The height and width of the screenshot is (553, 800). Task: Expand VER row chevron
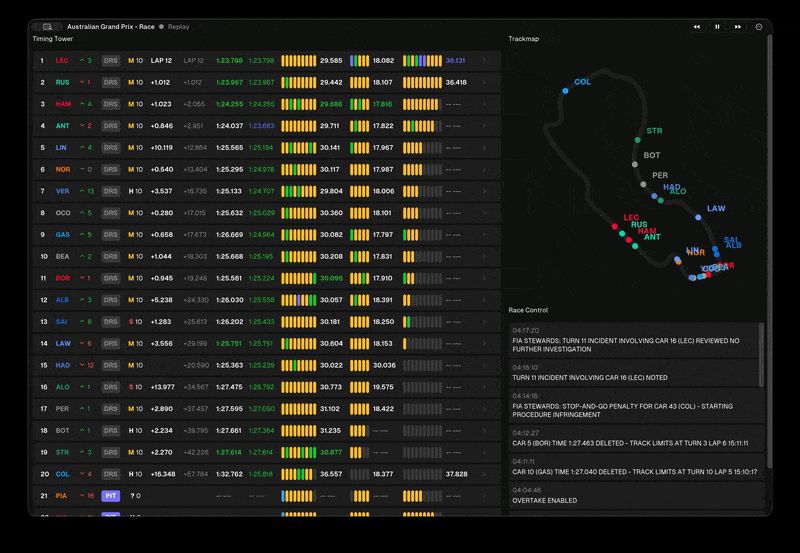pyautogui.click(x=484, y=191)
